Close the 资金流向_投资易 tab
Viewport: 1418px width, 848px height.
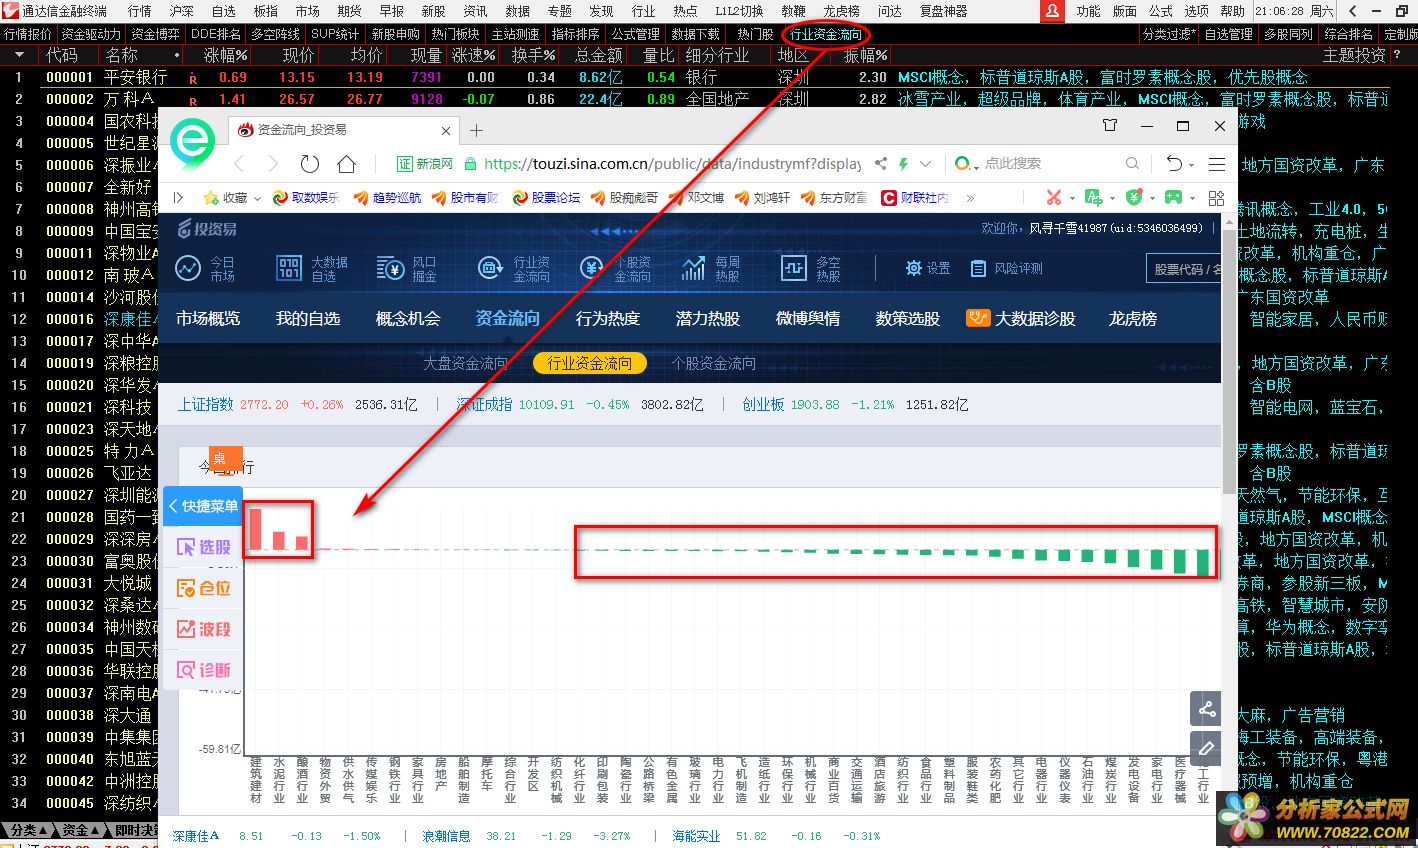point(447,130)
